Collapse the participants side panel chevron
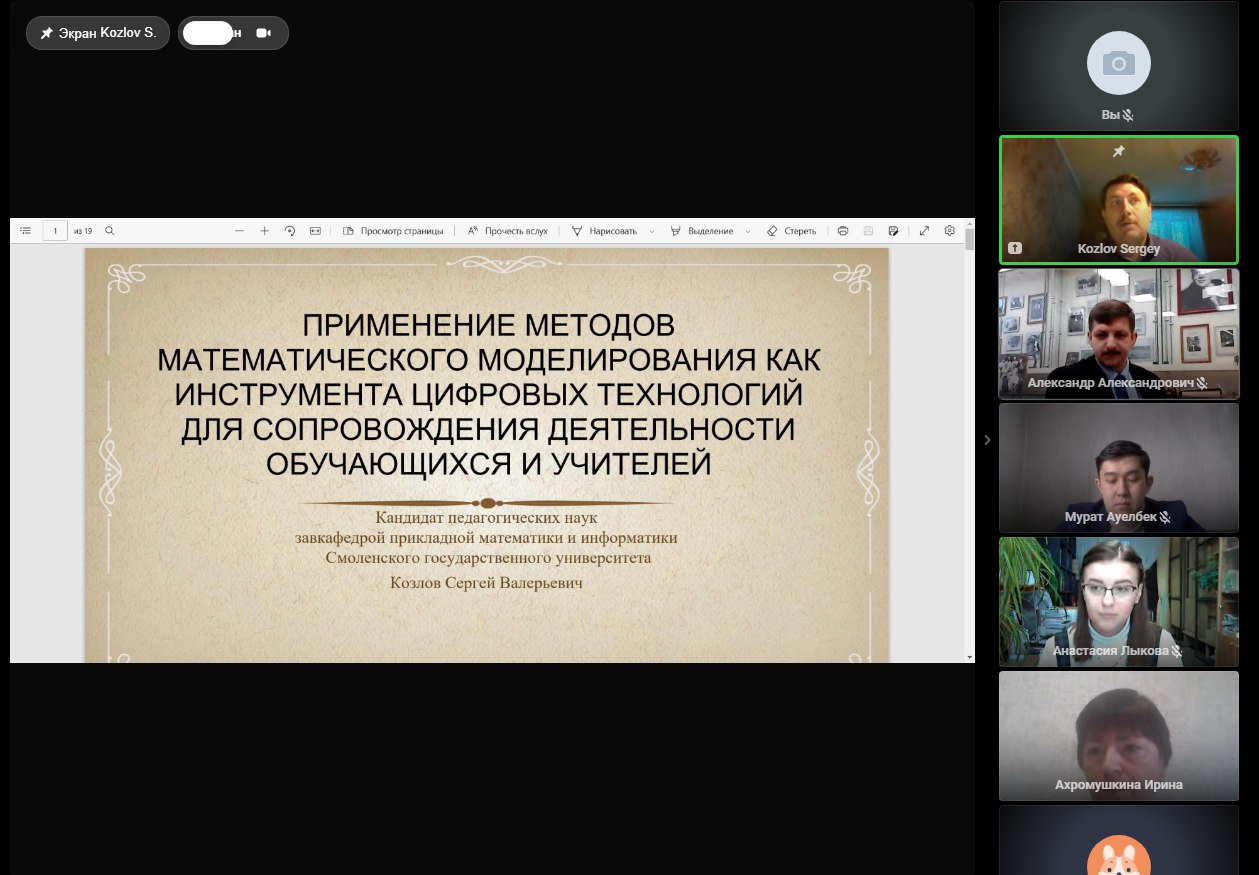The width and height of the screenshot is (1259, 875). pyautogui.click(x=987, y=440)
